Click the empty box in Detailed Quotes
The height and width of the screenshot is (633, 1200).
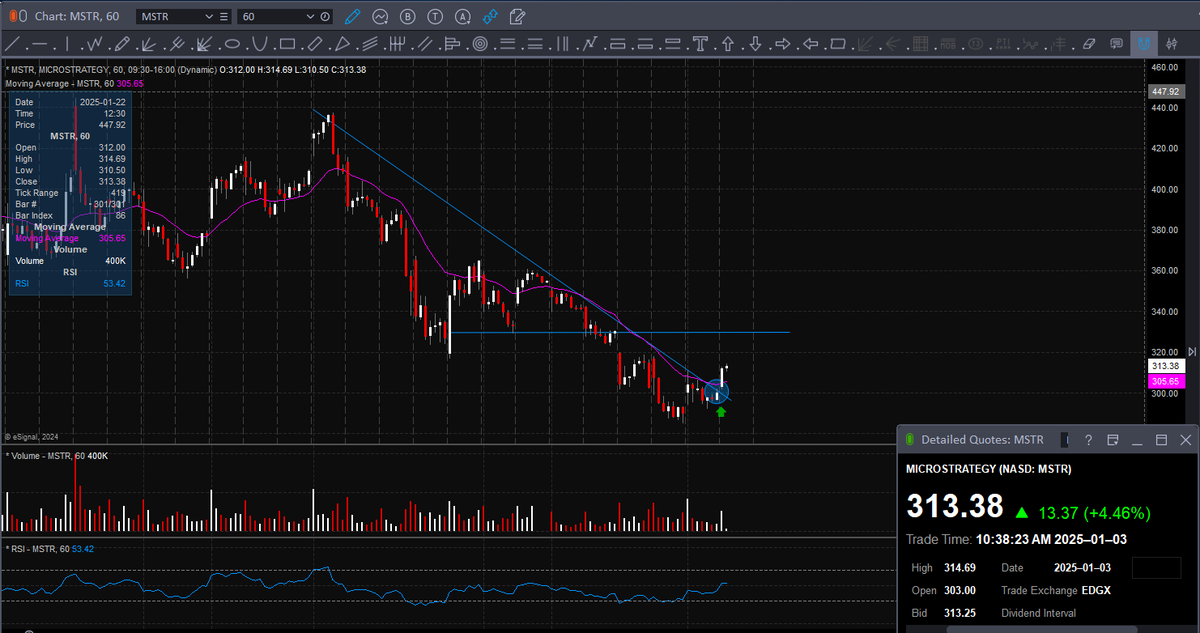[x=1156, y=568]
